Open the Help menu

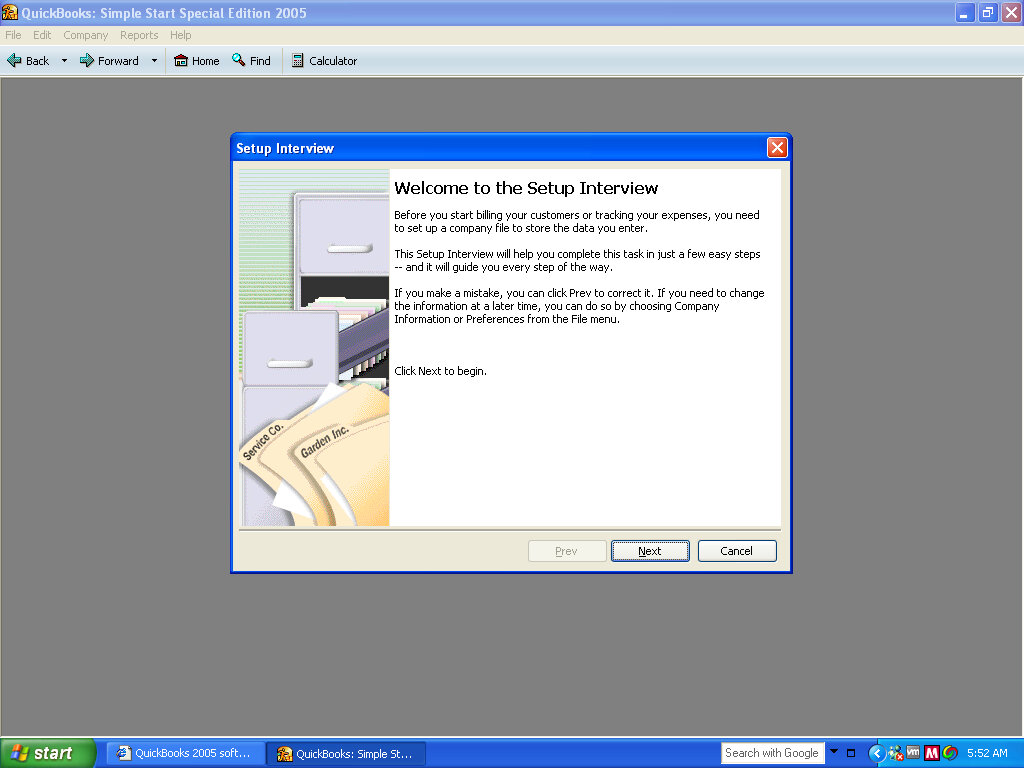(180, 35)
